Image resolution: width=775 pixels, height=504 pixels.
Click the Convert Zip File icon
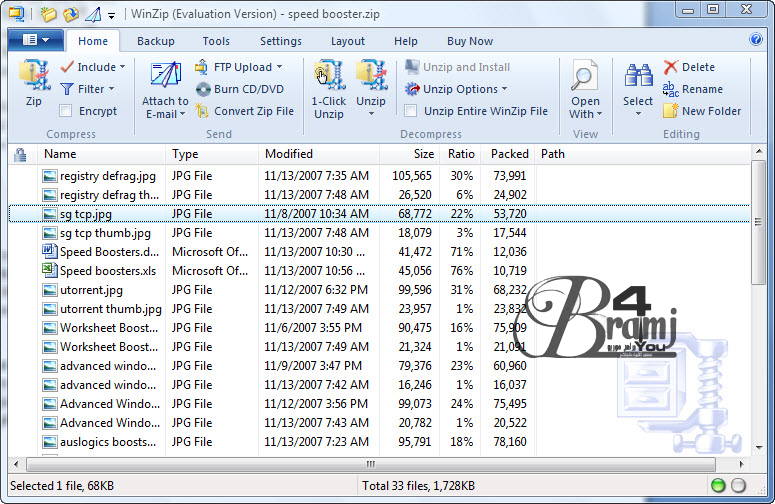(x=202, y=111)
